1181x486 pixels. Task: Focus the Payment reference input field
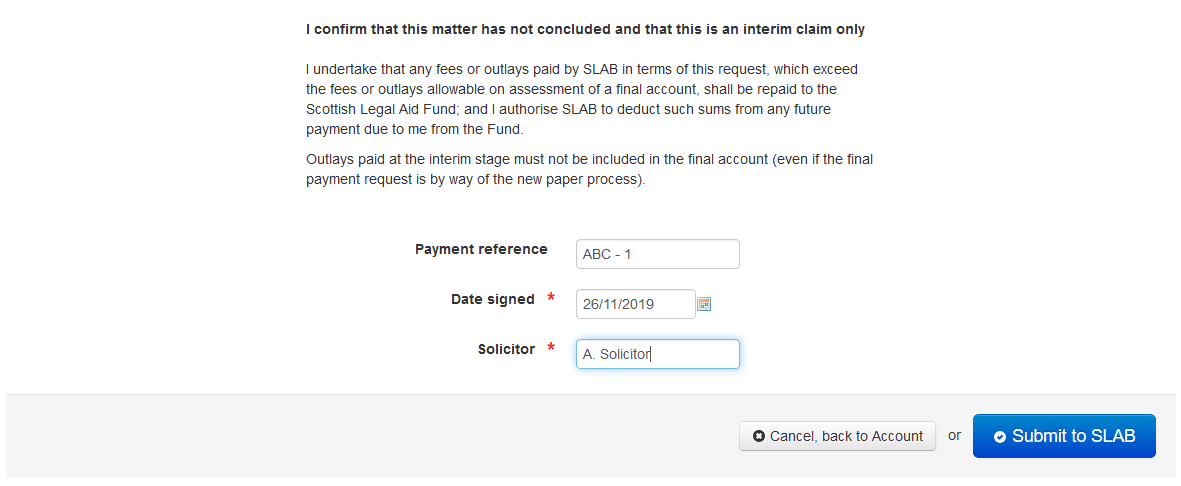point(658,254)
